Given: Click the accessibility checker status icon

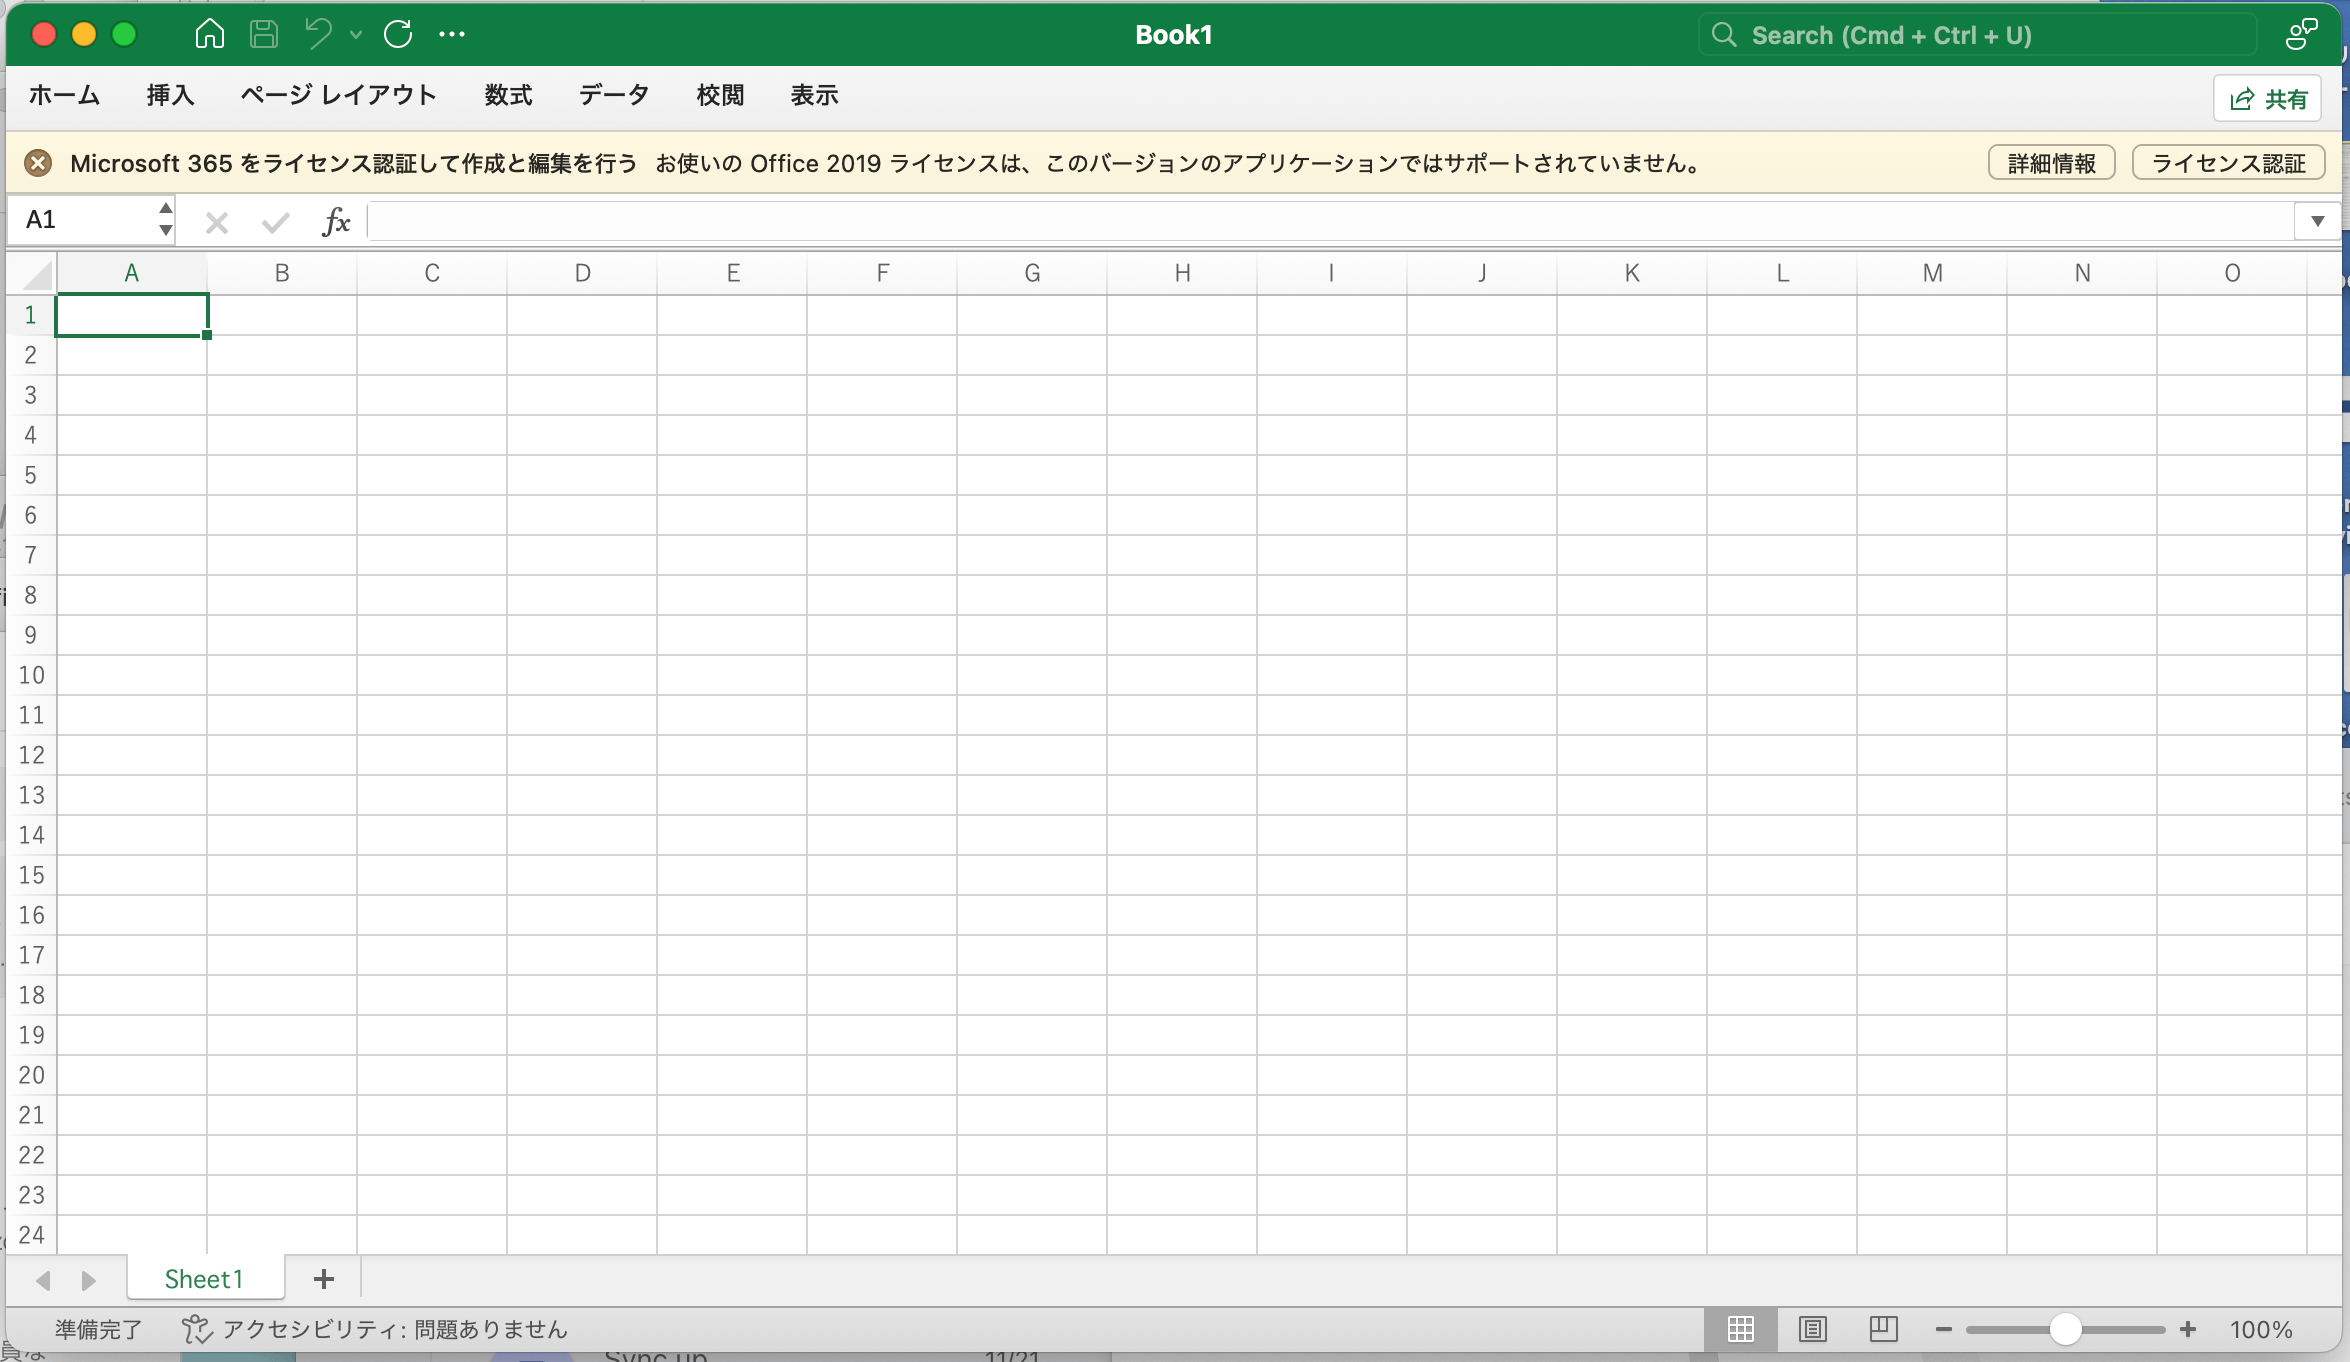Looking at the screenshot, I should point(196,1329).
